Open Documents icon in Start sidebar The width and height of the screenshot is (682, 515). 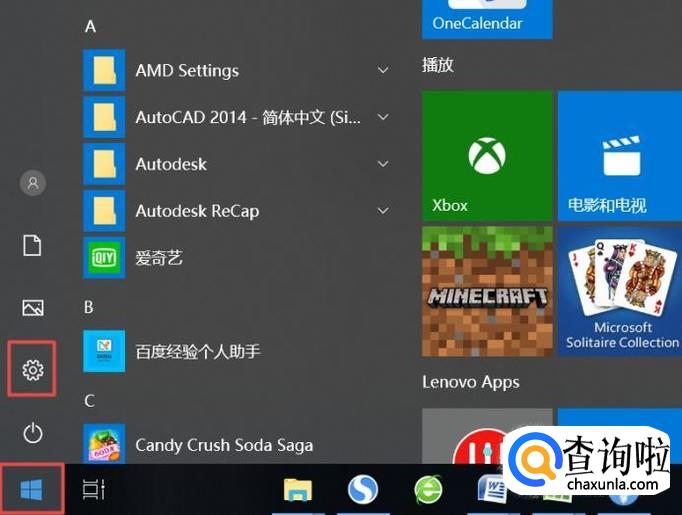pos(33,245)
